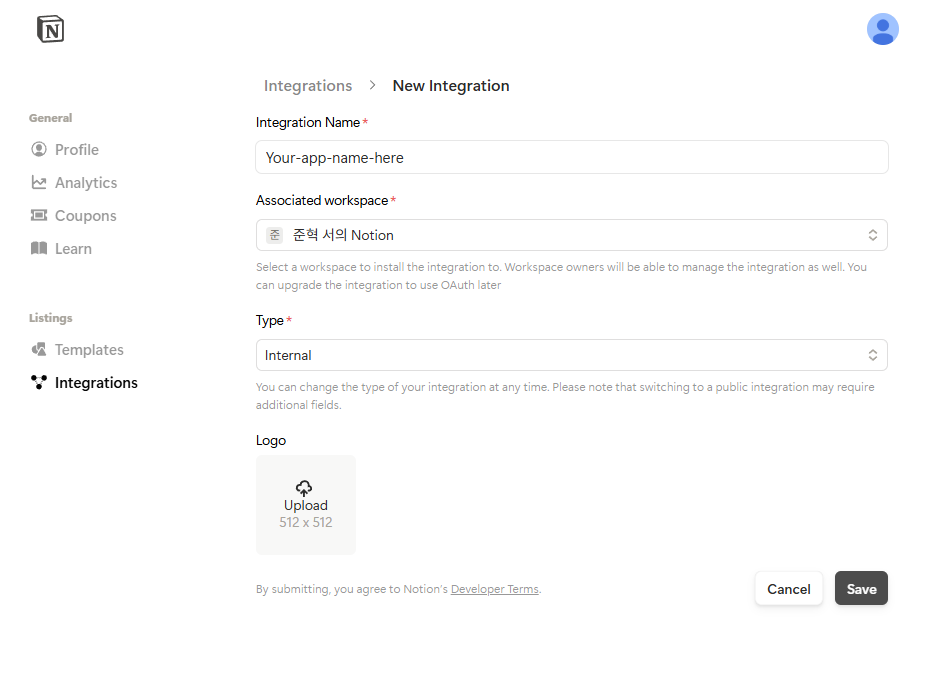Save the new integration
The width and height of the screenshot is (933, 680).
[x=861, y=588]
